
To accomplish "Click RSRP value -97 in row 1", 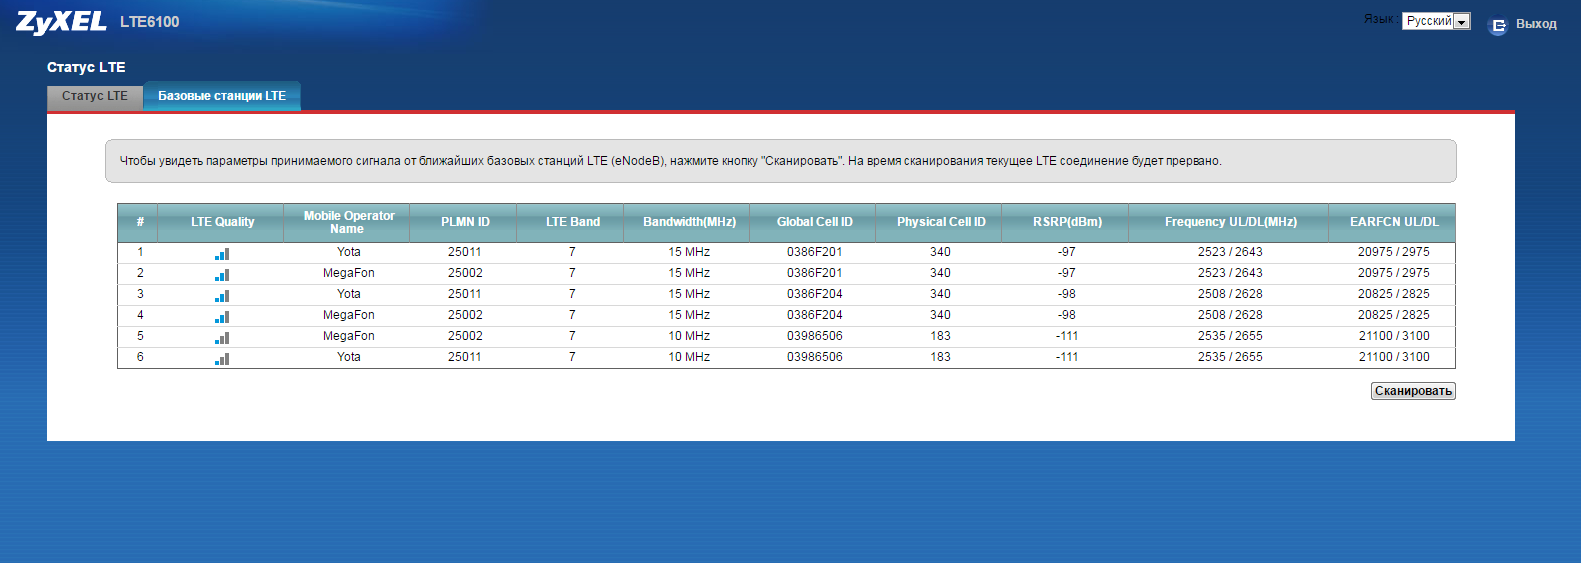I will (1067, 252).
